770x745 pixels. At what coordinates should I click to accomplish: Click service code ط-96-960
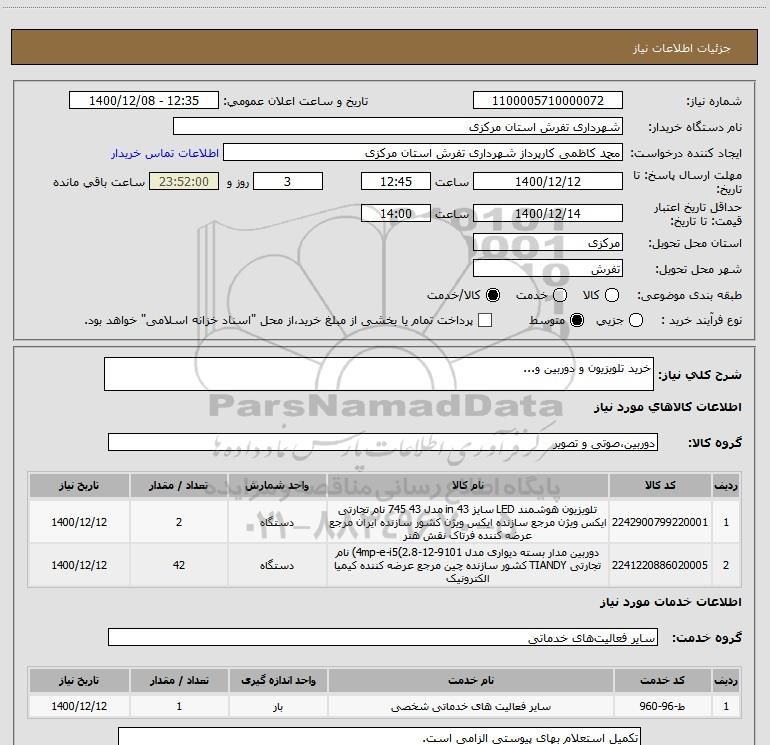[662, 706]
